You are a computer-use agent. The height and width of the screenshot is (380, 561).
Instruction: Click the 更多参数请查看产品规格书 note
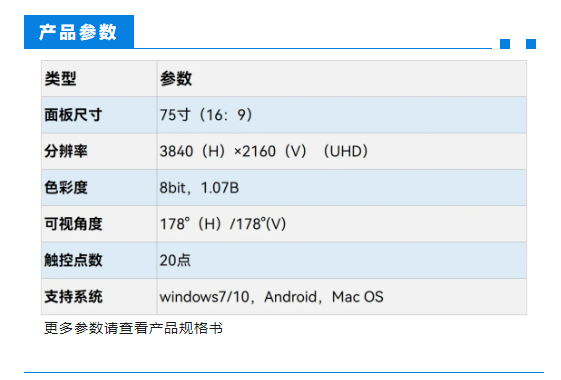[133, 328]
